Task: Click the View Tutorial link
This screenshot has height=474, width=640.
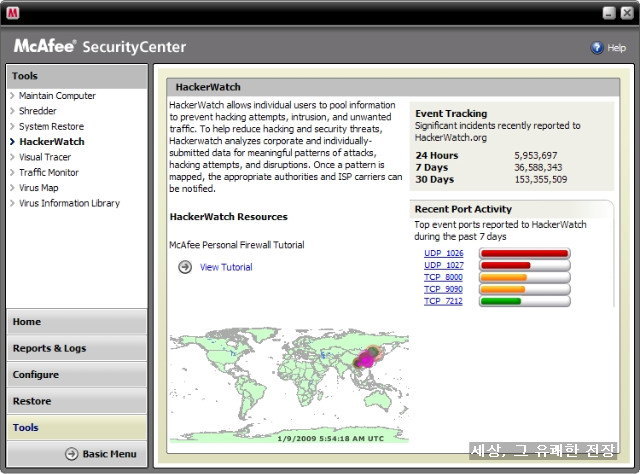Action: pos(226,267)
